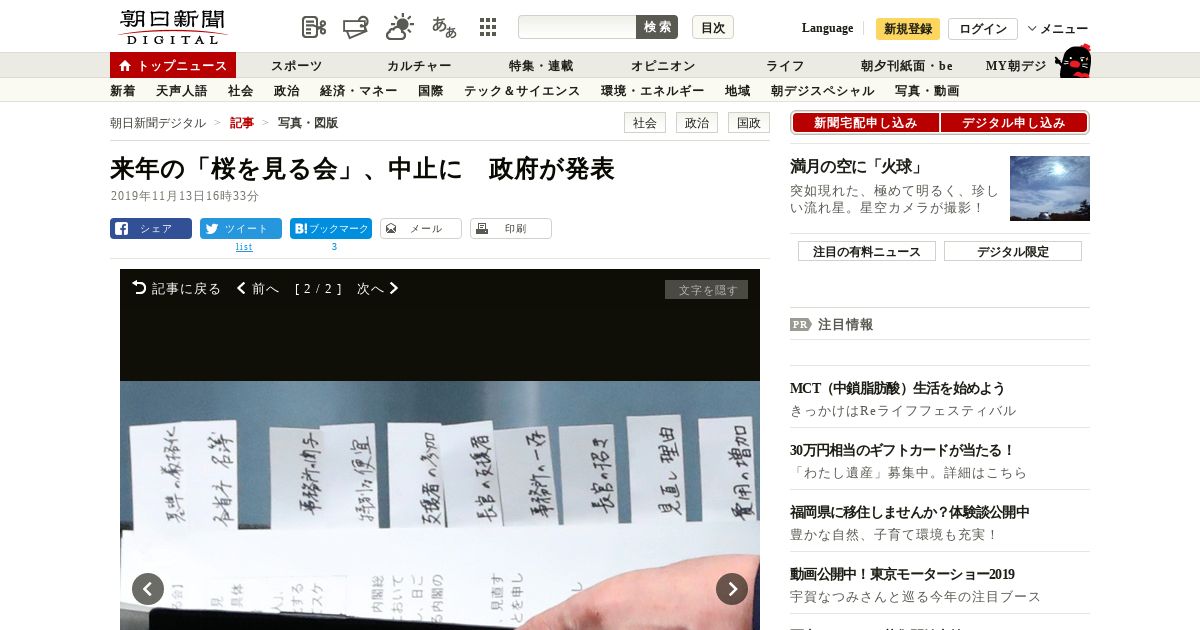Viewport: 1200px width, 630px height.
Task: Click the 検索 search button
Action: (657, 27)
